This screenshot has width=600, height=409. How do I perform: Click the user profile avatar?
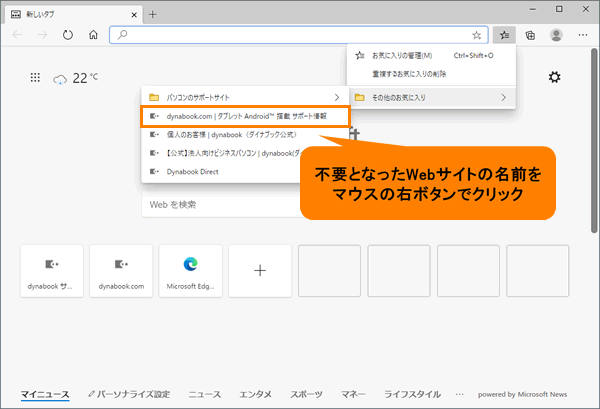pyautogui.click(x=556, y=35)
